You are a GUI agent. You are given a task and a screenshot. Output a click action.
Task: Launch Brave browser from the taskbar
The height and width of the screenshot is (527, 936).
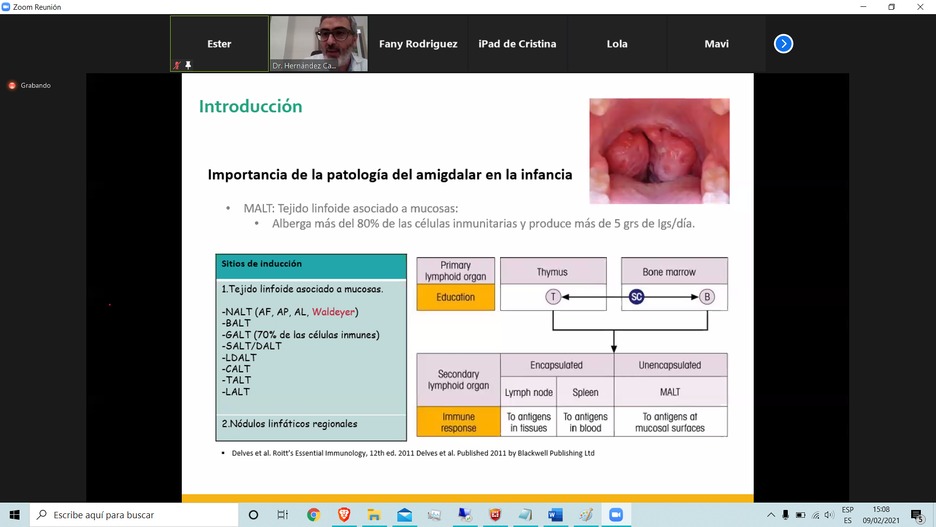click(x=344, y=515)
